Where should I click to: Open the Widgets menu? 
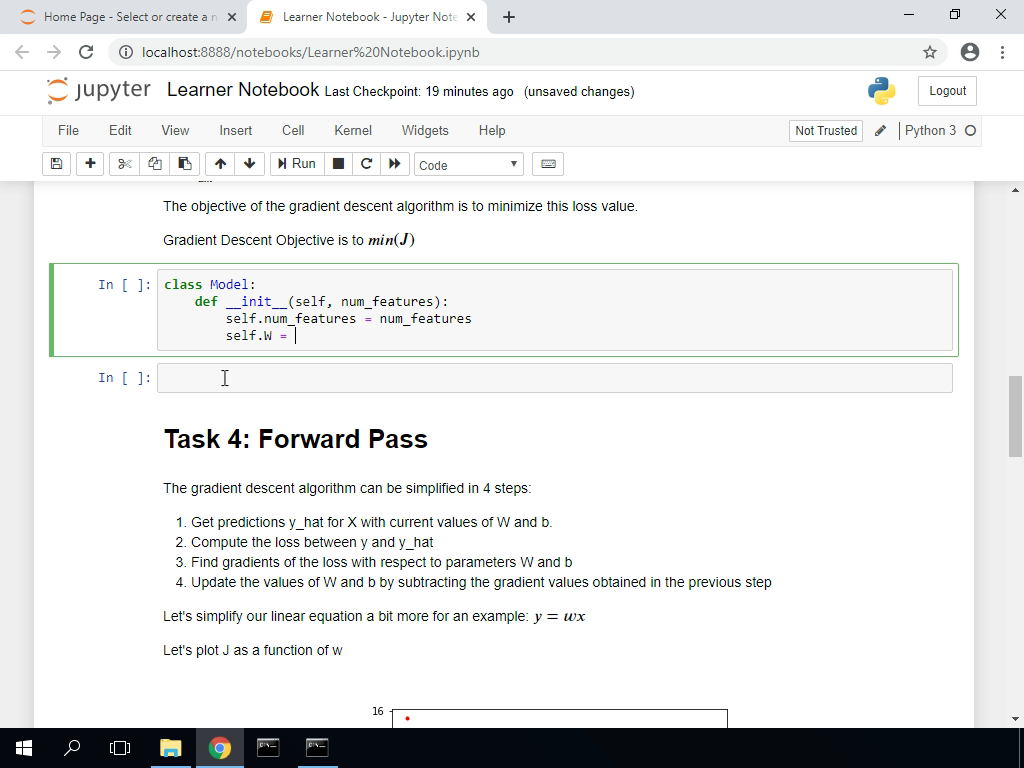(425, 131)
